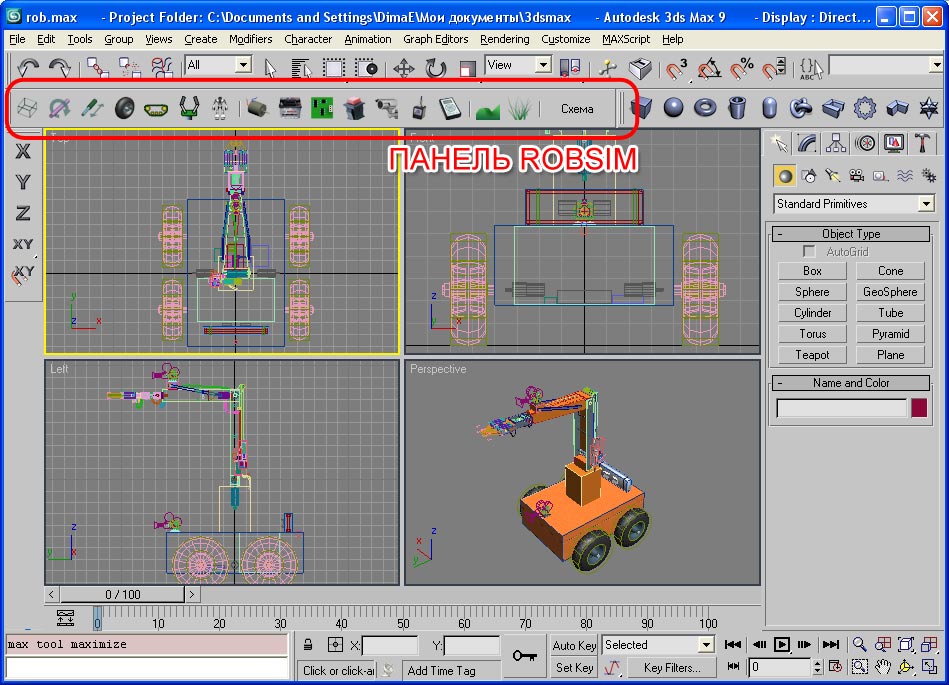The height and width of the screenshot is (685, 949).
Task: Toggle the 3D Snaps magnet
Action: point(676,68)
